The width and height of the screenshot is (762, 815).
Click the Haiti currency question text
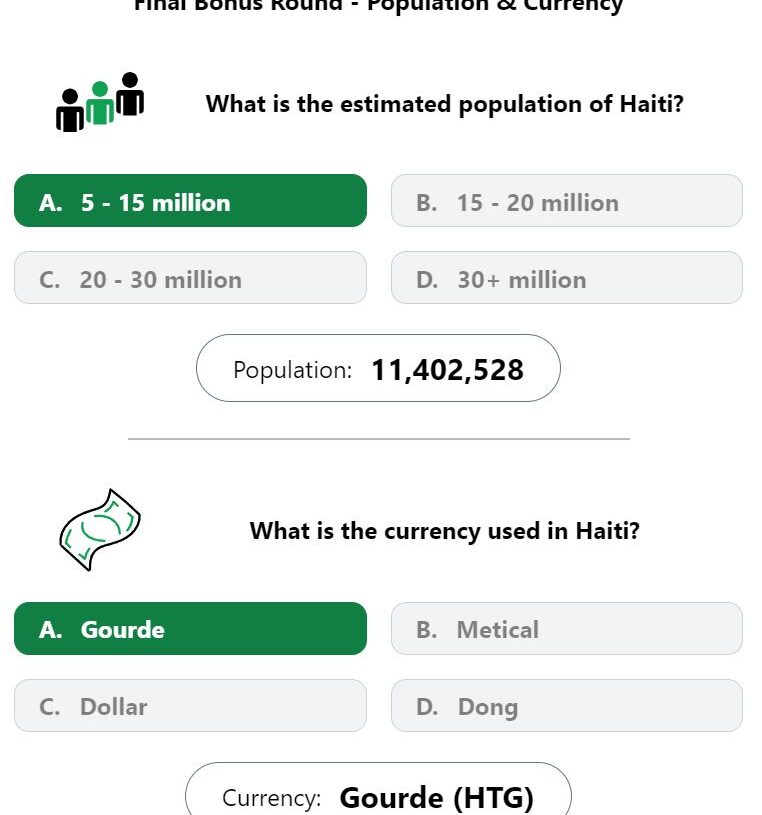tap(445, 530)
